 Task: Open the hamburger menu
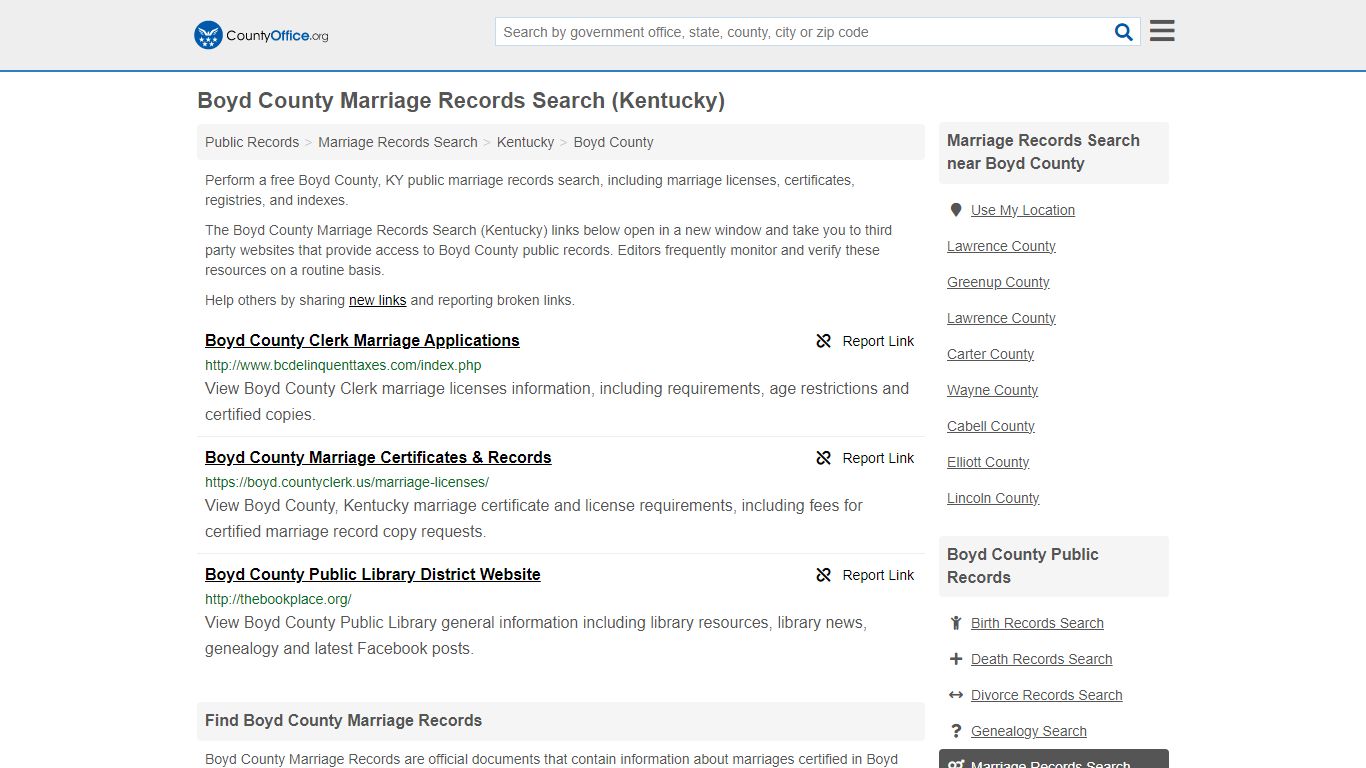(x=1162, y=31)
